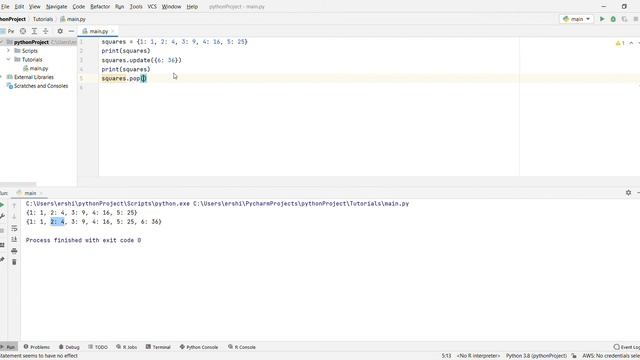640x360 pixels.
Task: Open the Run menu
Action: point(120,7)
